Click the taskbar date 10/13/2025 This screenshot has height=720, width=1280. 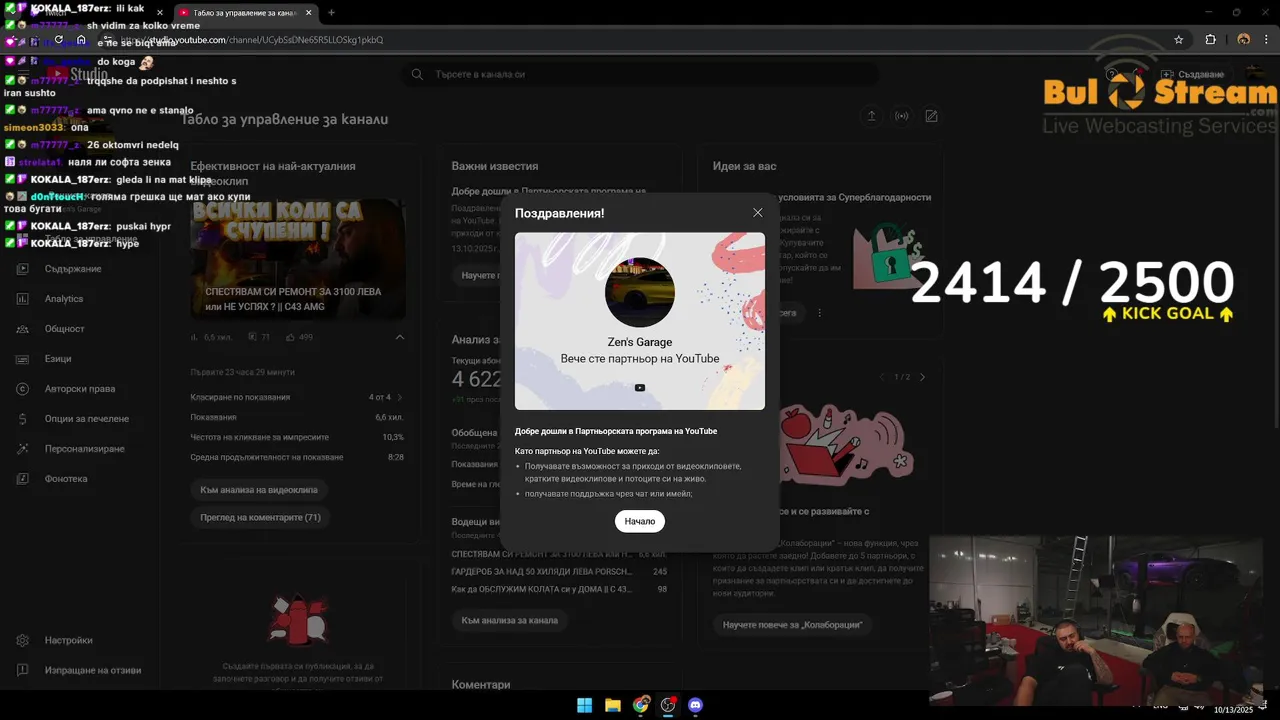point(1233,710)
